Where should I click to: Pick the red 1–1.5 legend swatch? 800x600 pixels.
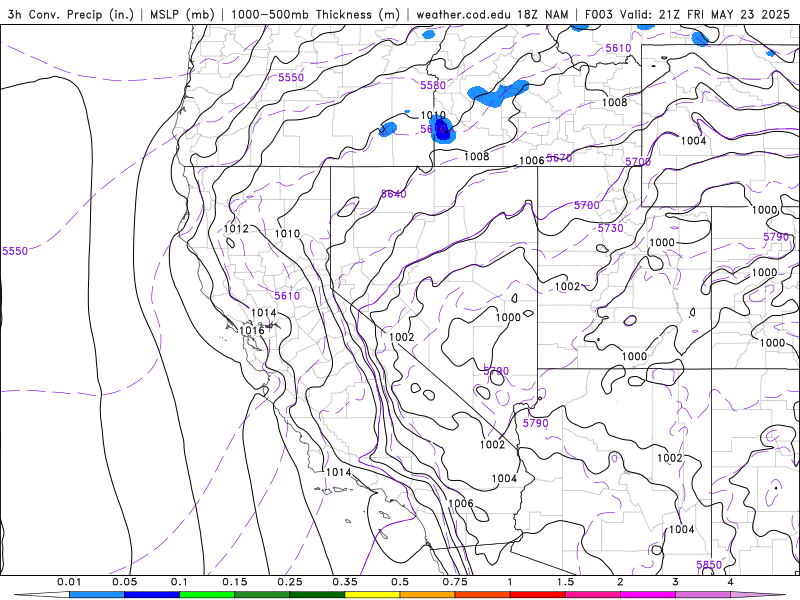point(538,595)
